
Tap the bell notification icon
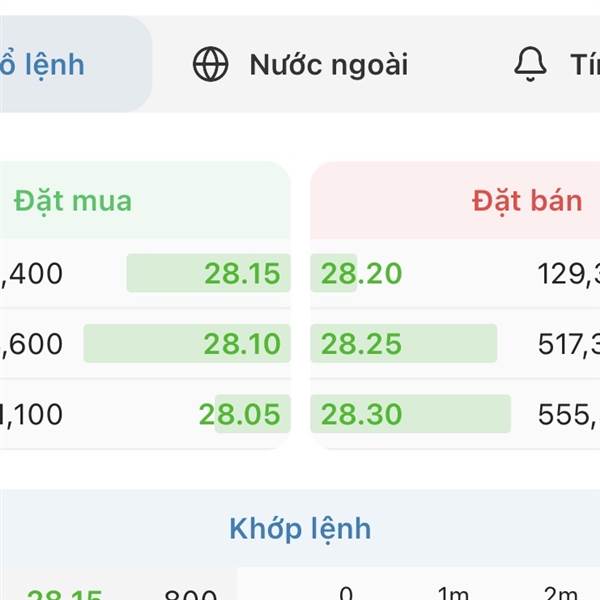(530, 65)
